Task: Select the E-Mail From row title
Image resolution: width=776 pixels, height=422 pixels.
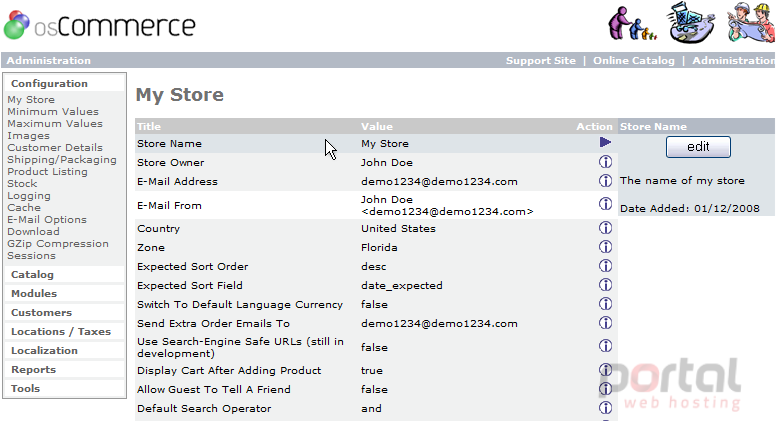Action: [x=169, y=205]
